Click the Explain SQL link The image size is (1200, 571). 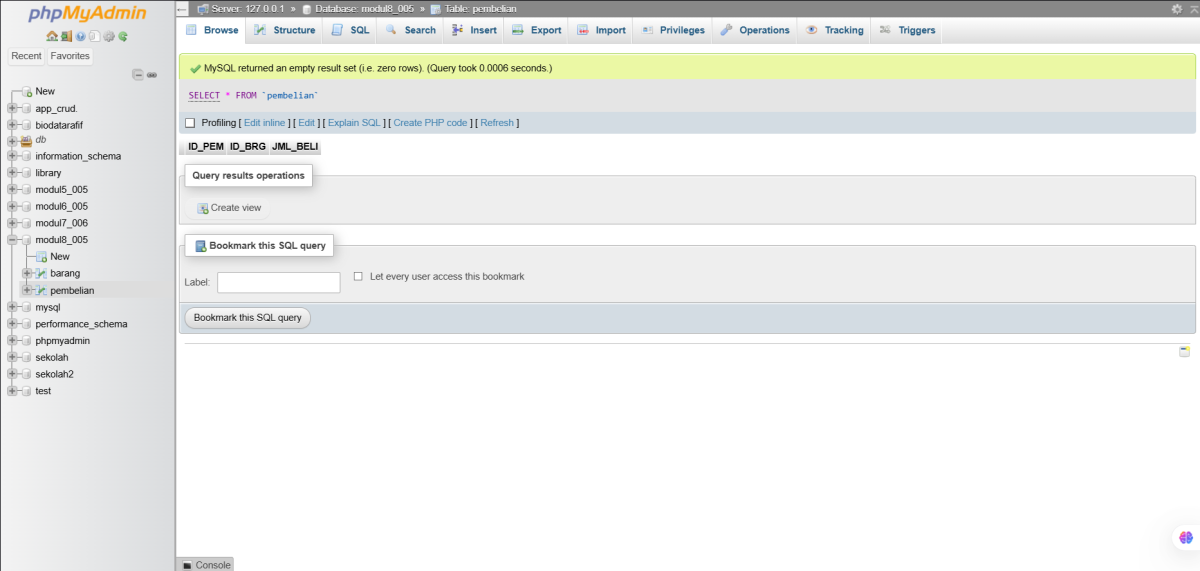355,123
